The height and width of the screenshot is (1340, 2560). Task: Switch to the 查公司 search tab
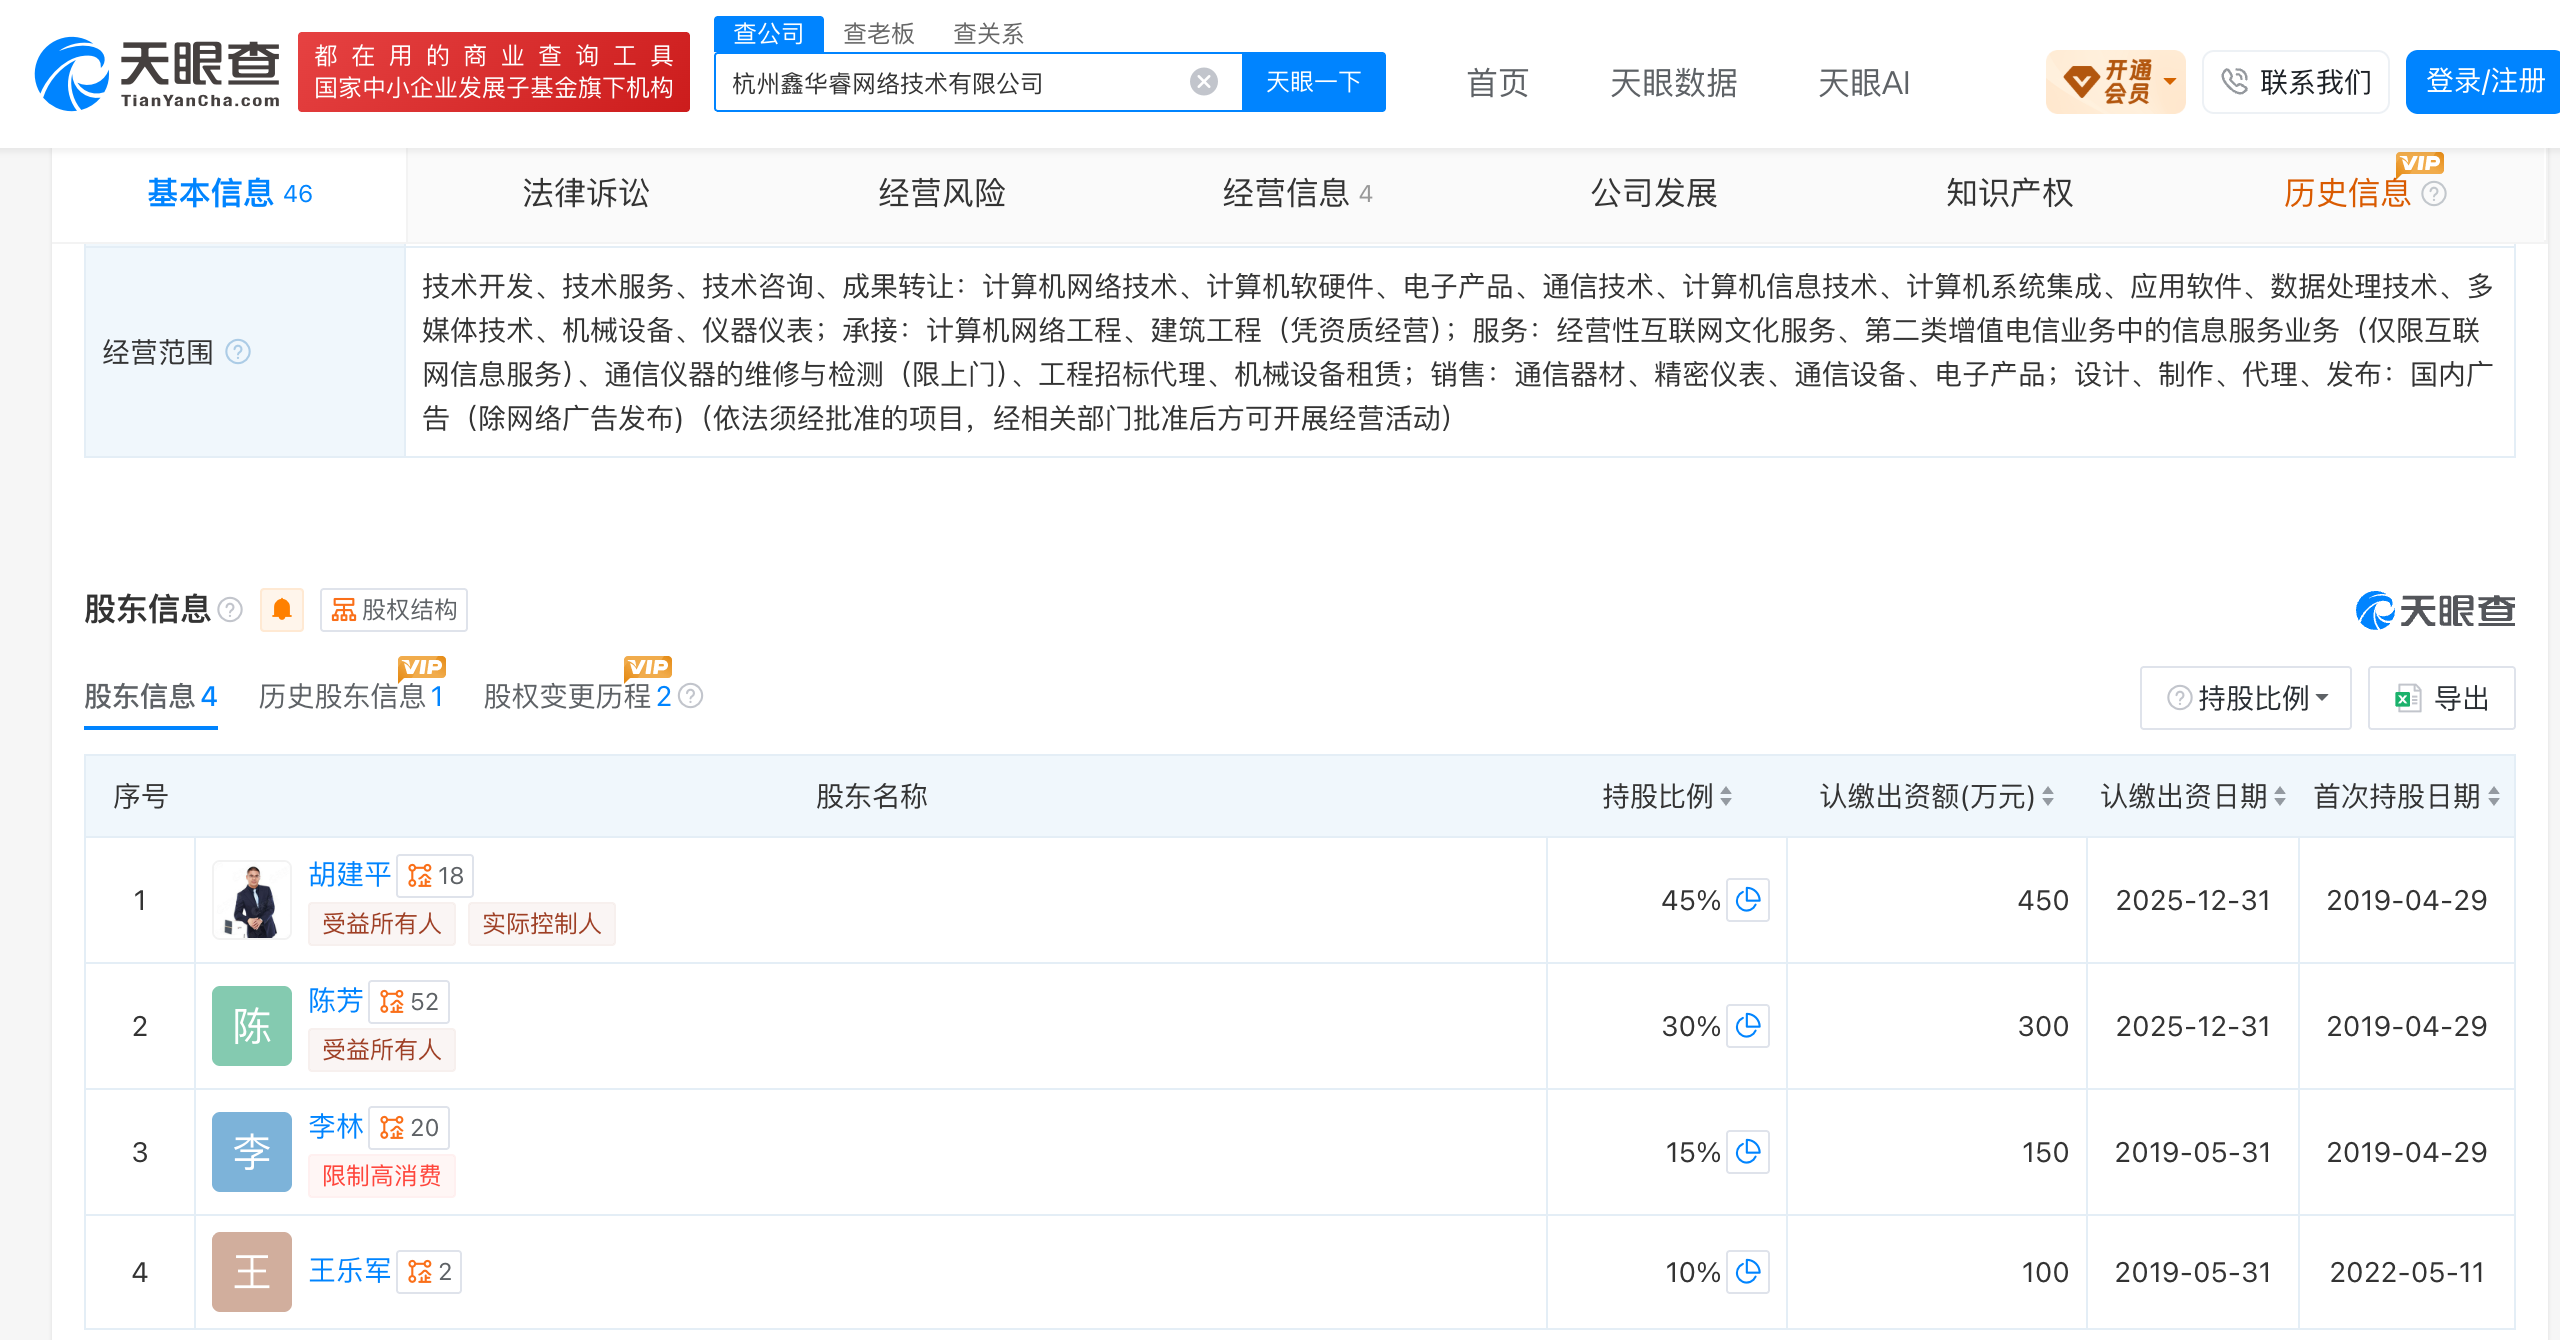coord(769,34)
